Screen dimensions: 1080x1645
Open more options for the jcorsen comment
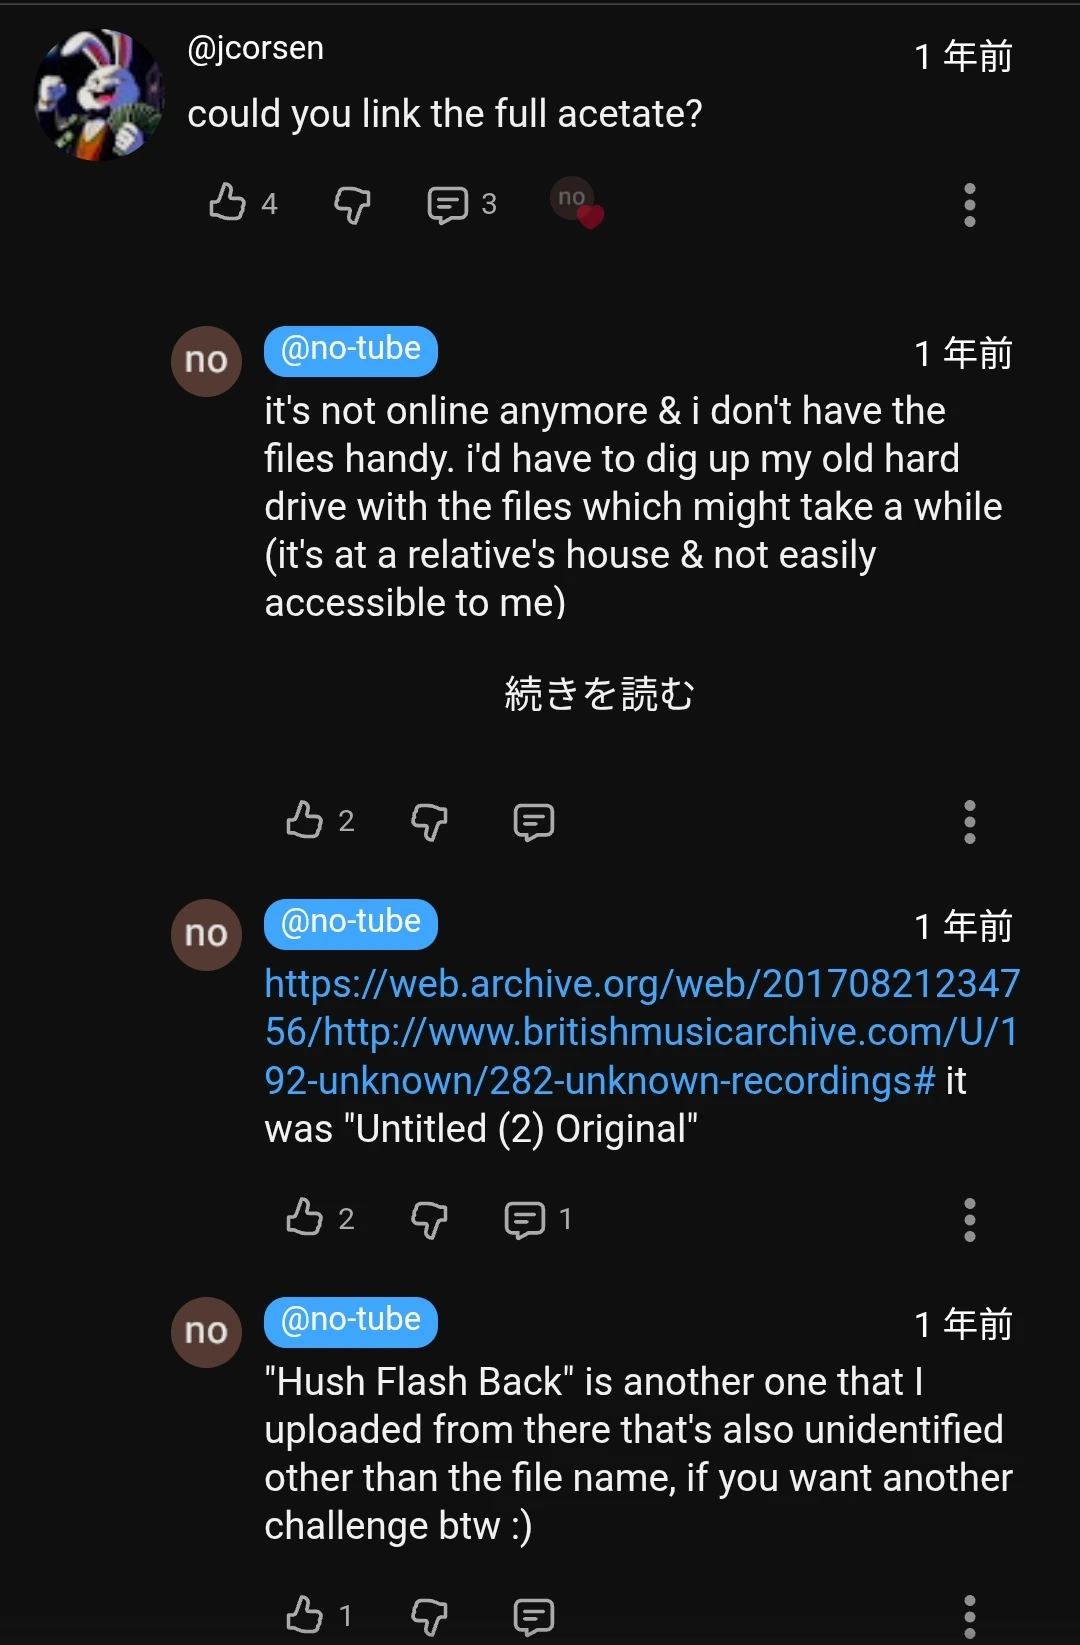[x=969, y=205]
